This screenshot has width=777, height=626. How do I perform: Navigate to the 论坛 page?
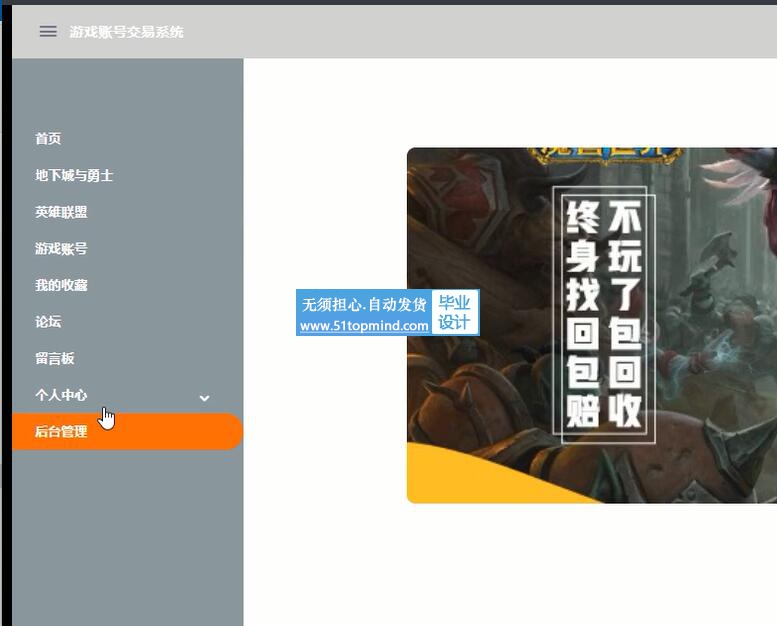click(48, 322)
